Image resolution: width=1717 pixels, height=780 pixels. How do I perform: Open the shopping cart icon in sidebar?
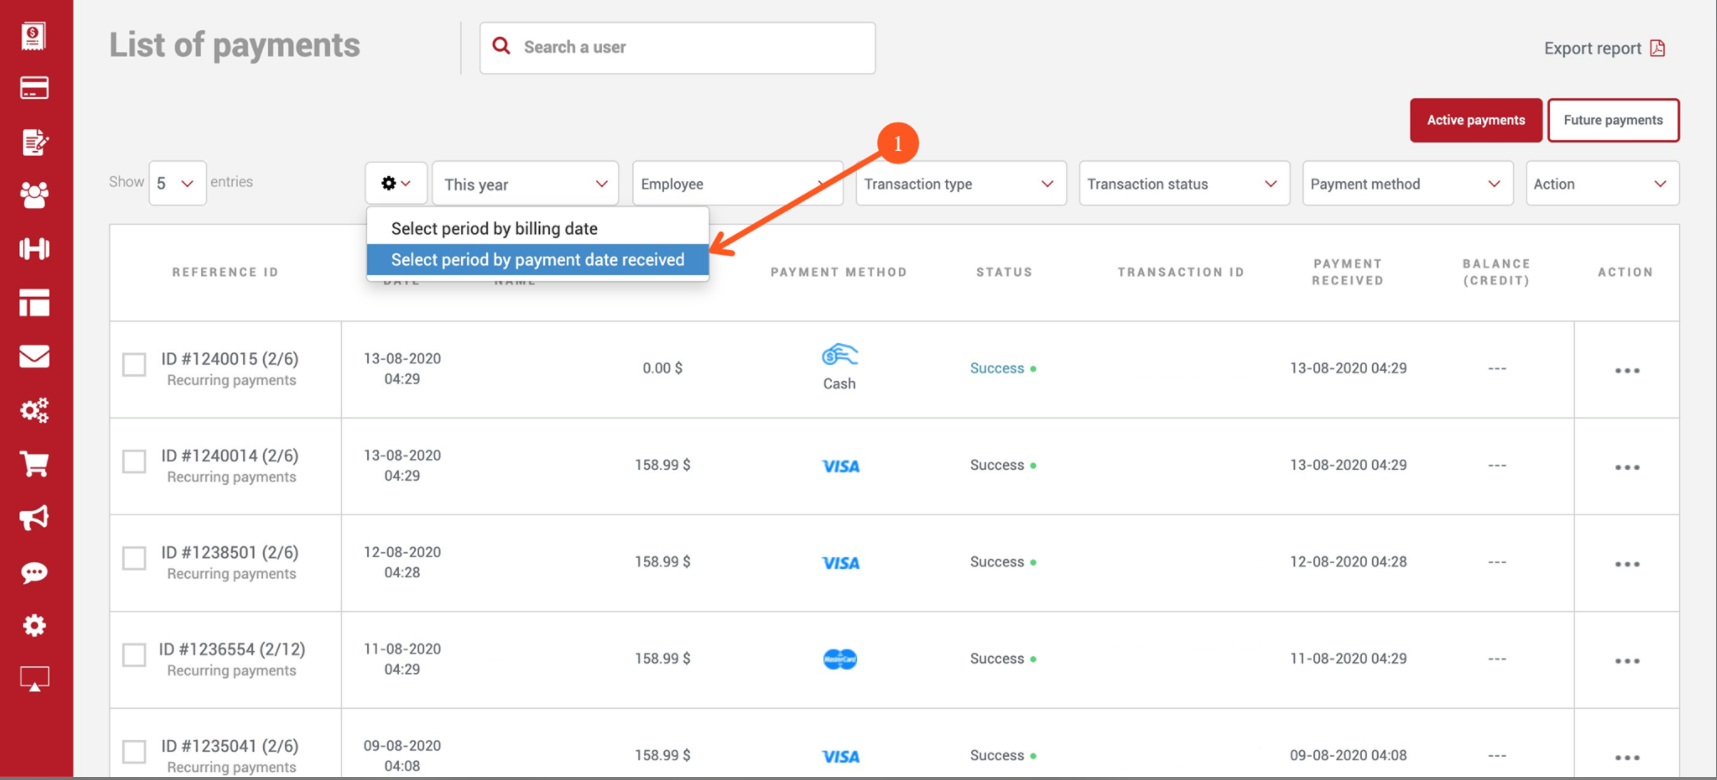tap(34, 464)
